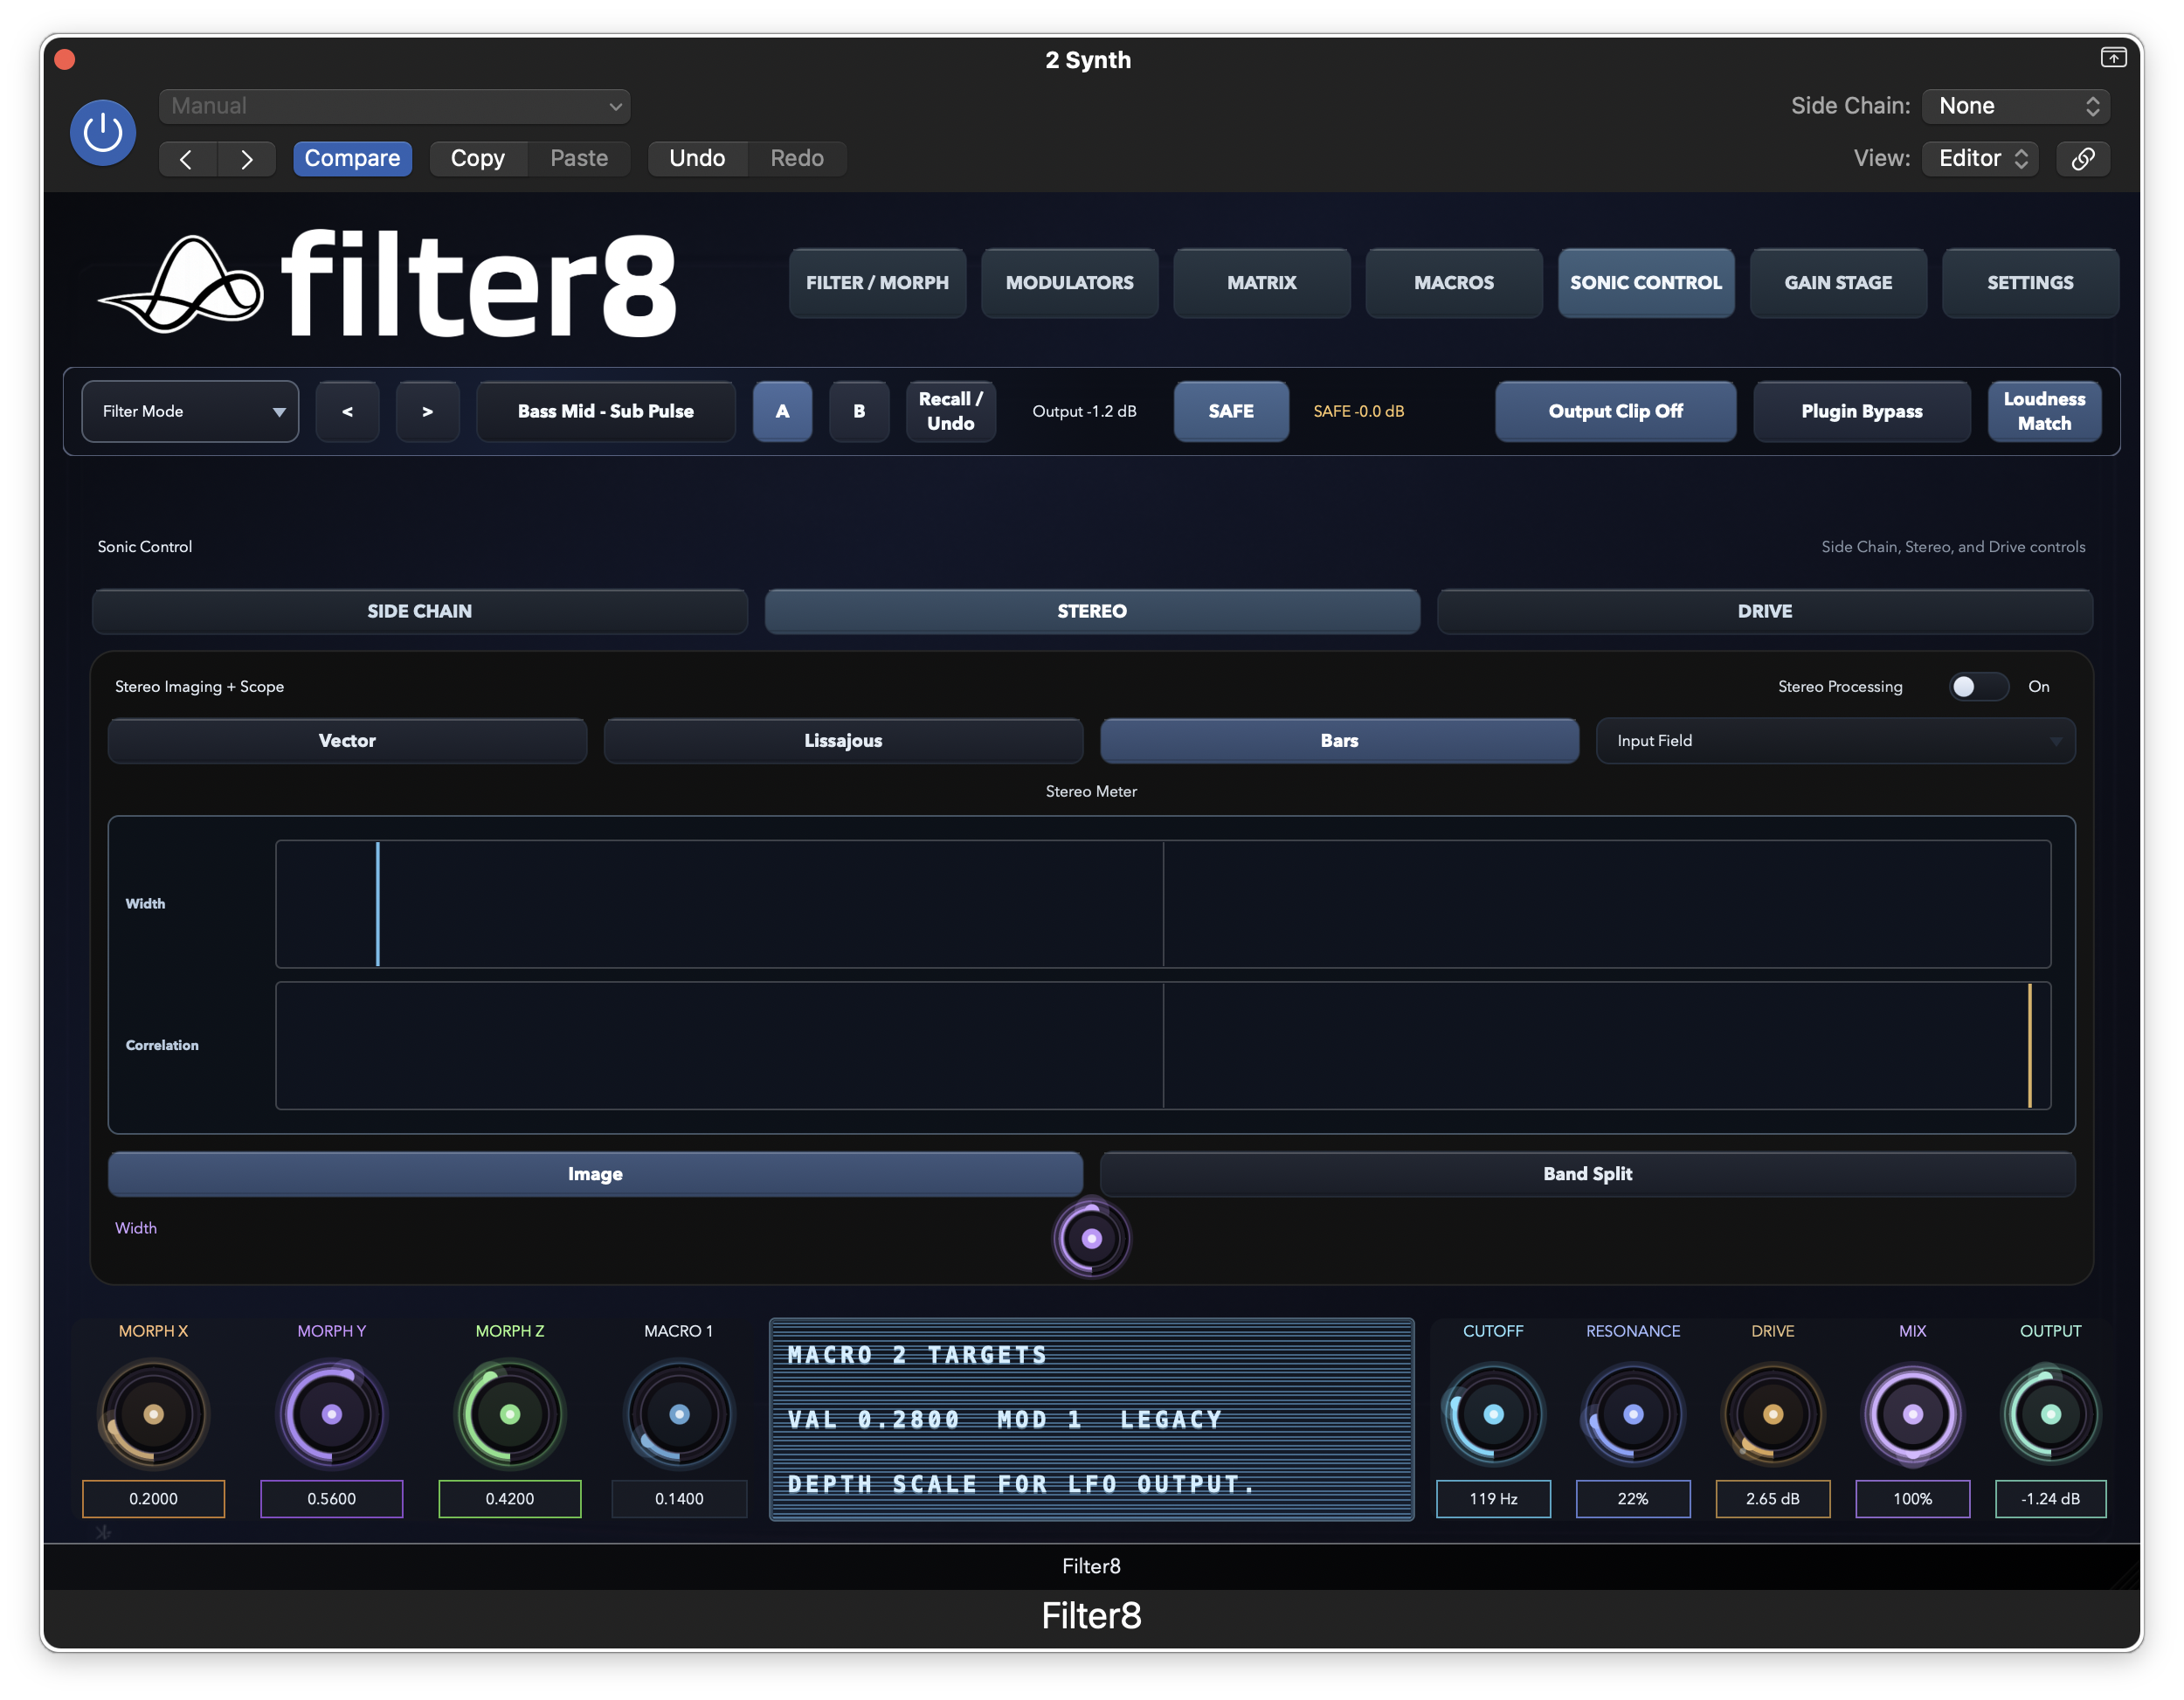
Task: Click the link chain icon
Action: click(x=2083, y=159)
